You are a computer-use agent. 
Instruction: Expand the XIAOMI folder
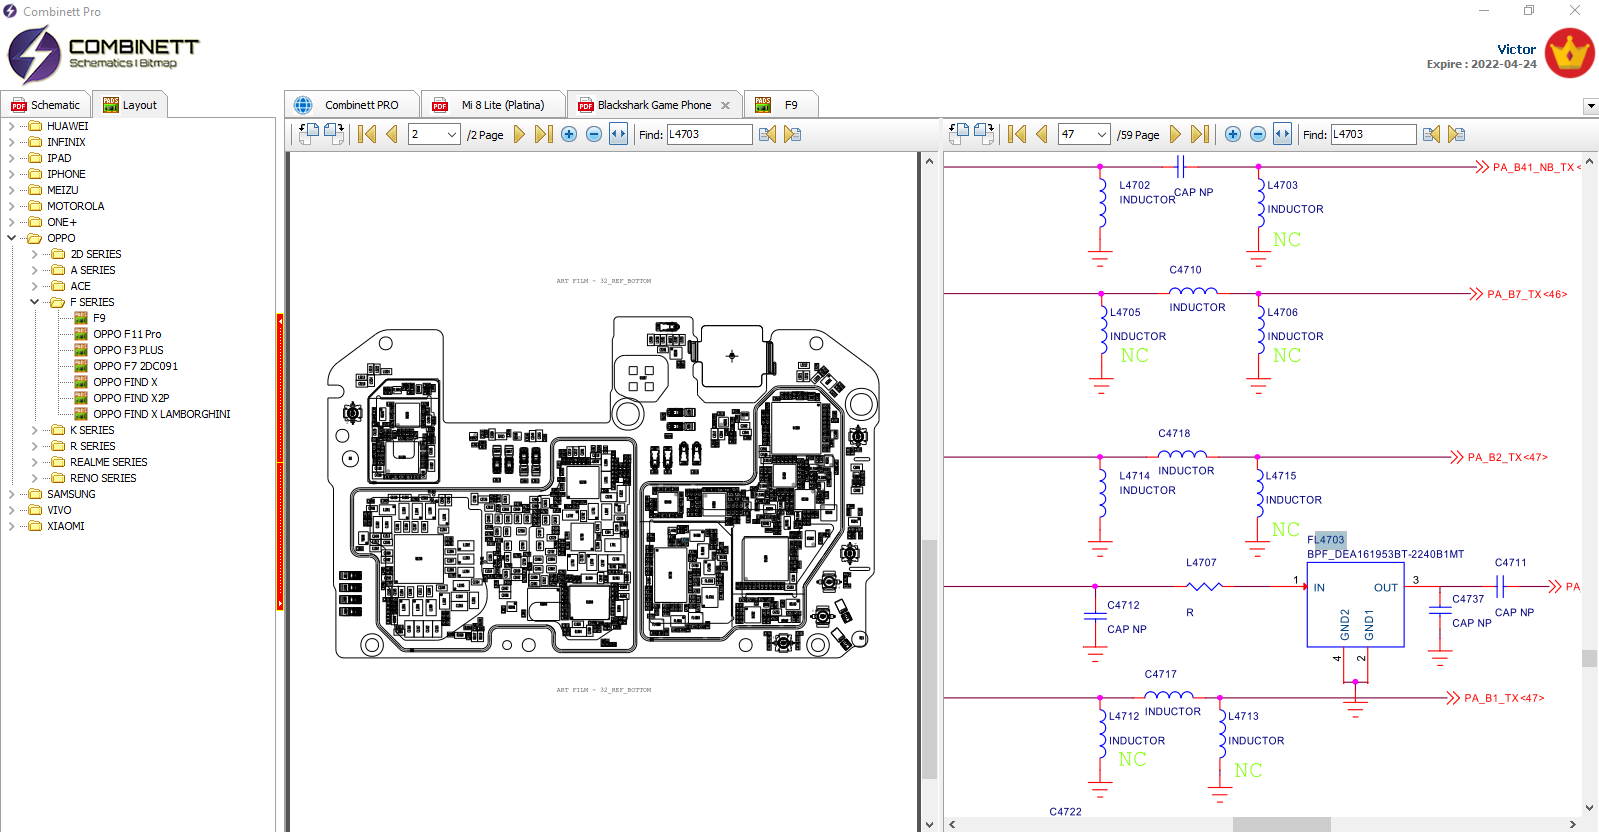pyautogui.click(x=11, y=526)
